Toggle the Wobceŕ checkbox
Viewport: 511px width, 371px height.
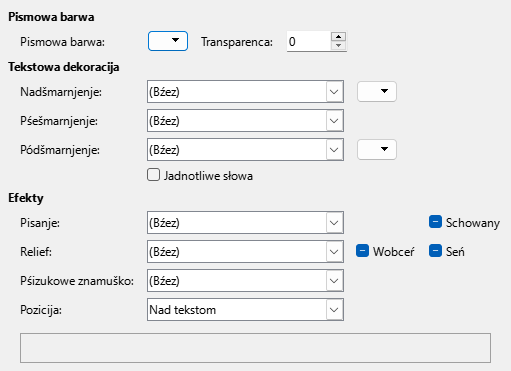(362, 251)
